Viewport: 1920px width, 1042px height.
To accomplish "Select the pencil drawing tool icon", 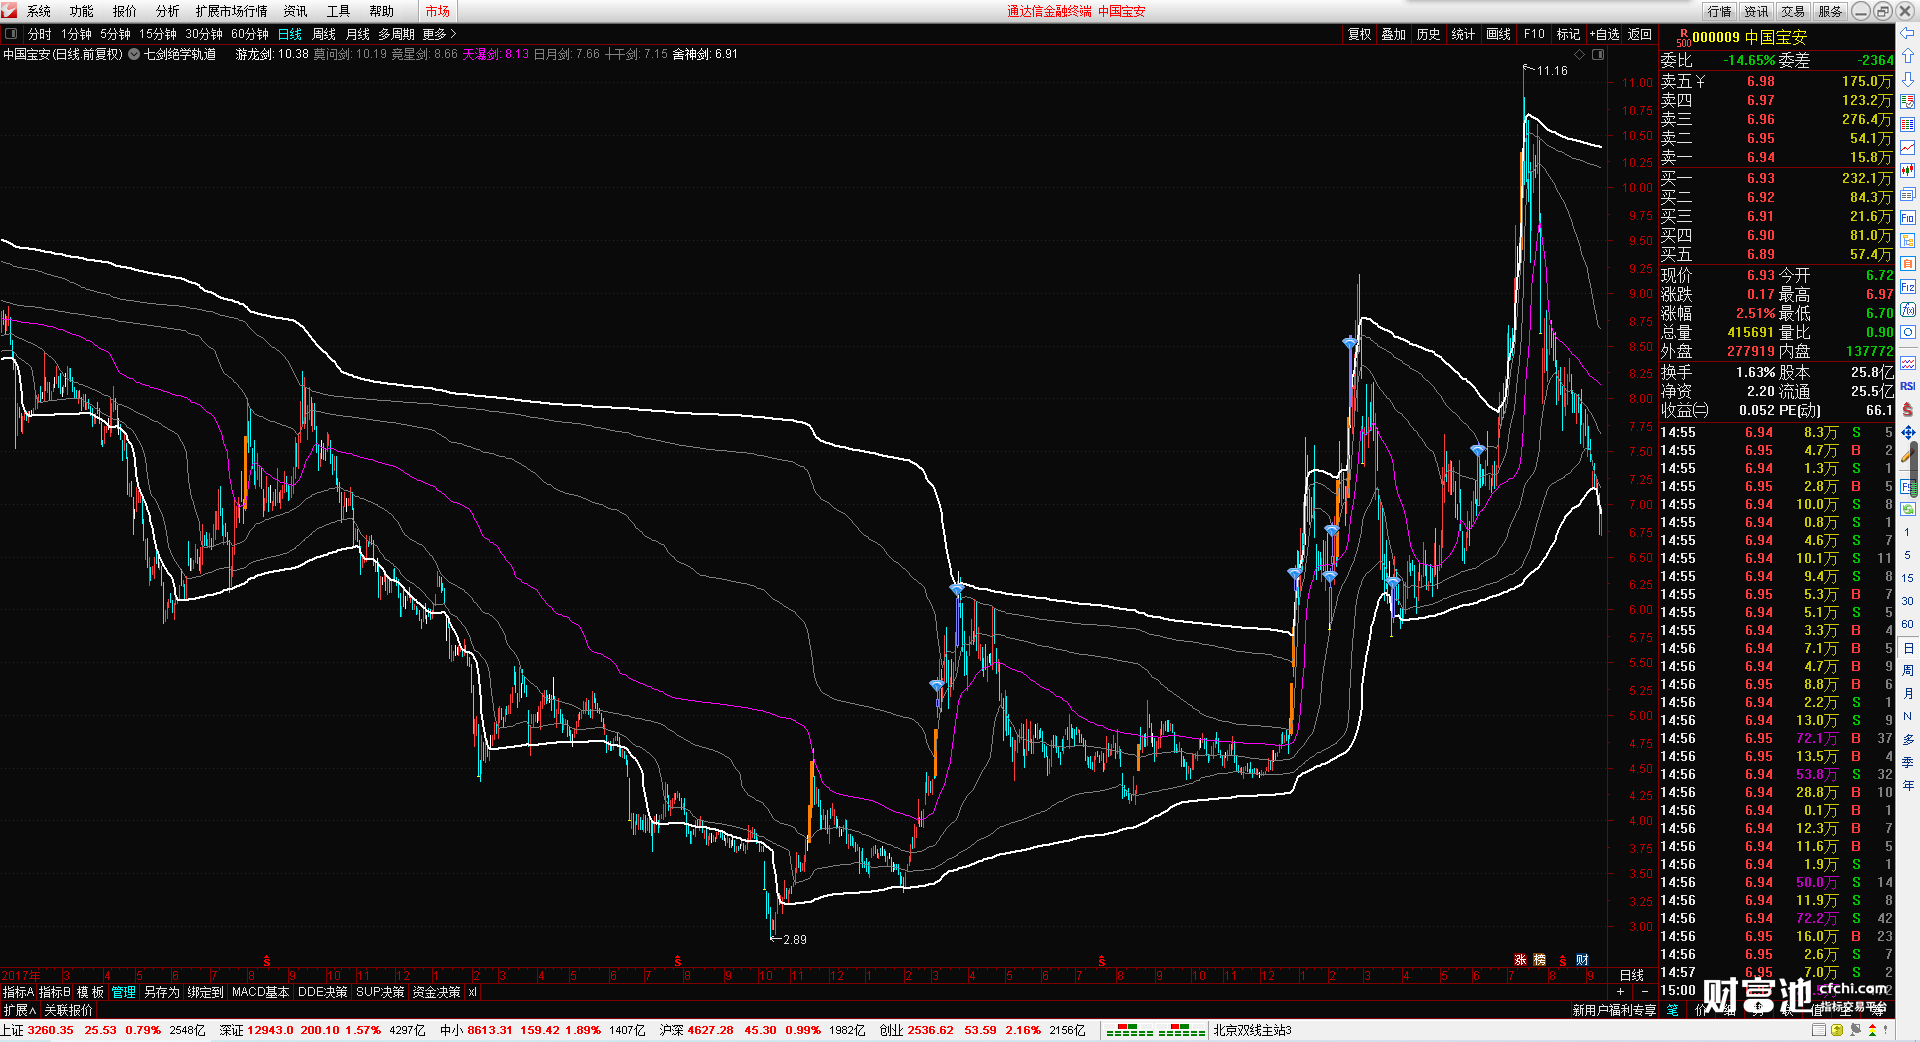I will (x=1908, y=455).
